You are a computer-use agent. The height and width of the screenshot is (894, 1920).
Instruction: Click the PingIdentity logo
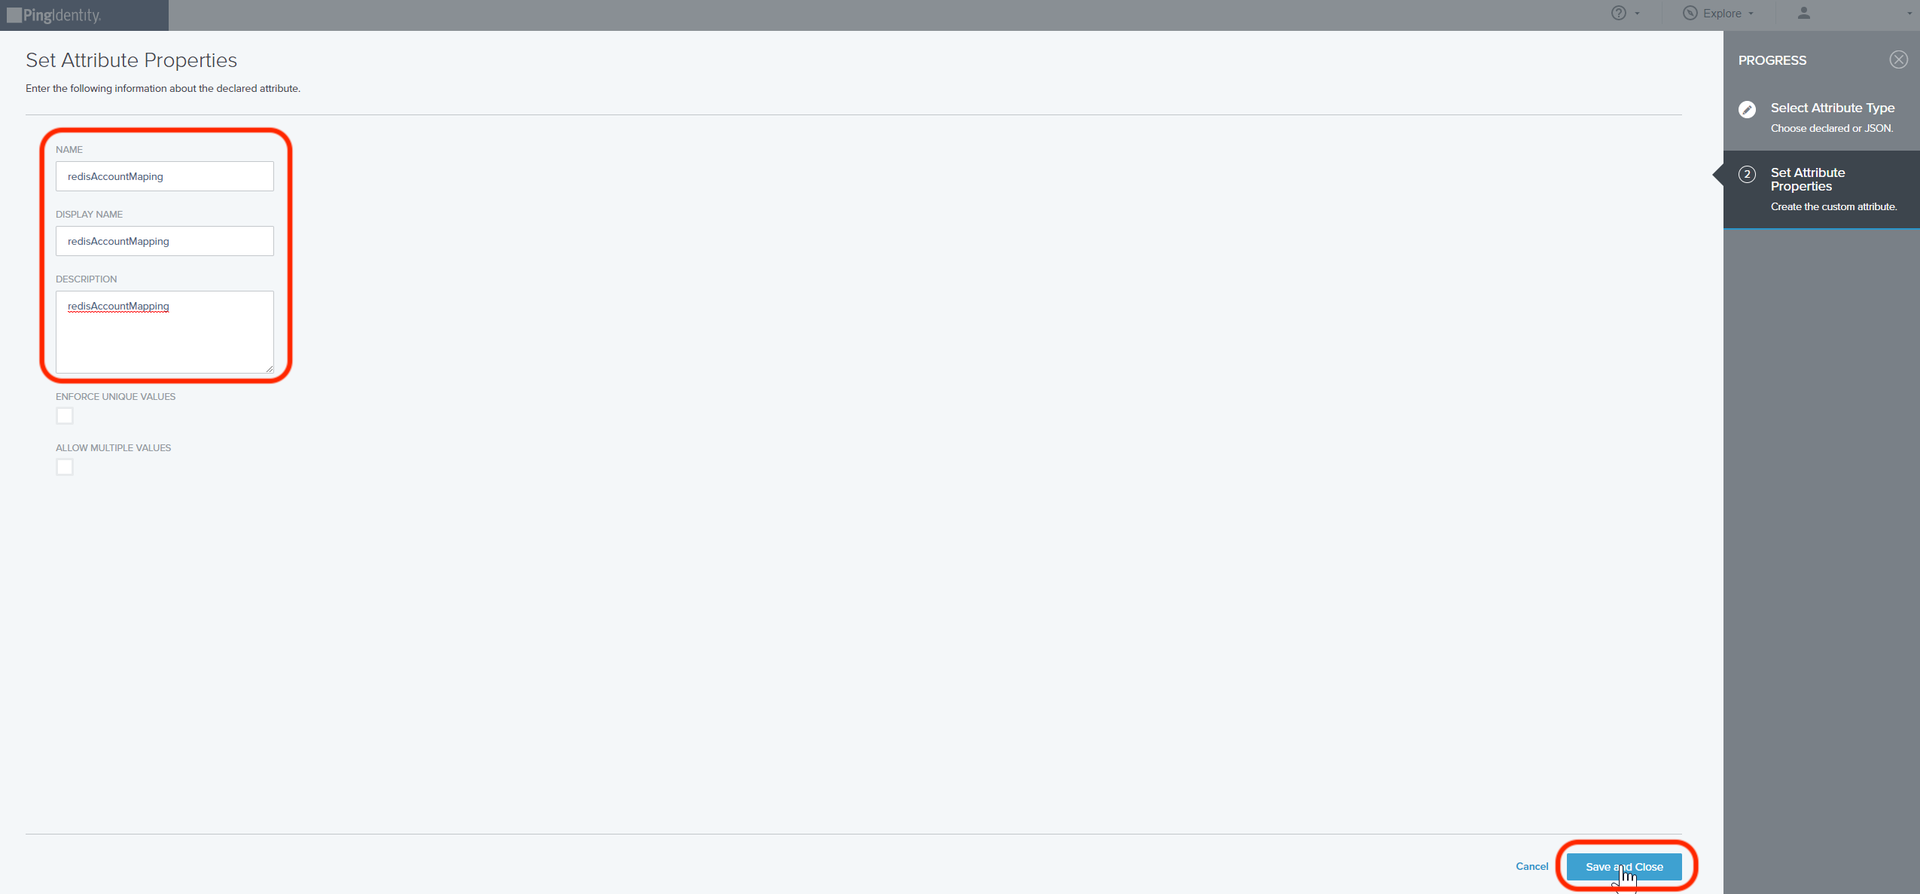coord(54,15)
